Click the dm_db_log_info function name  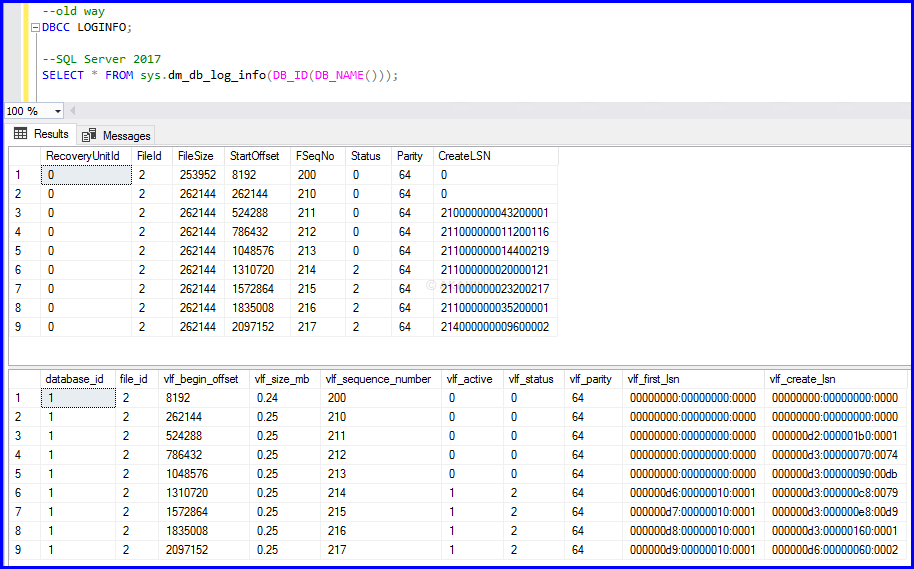217,75
